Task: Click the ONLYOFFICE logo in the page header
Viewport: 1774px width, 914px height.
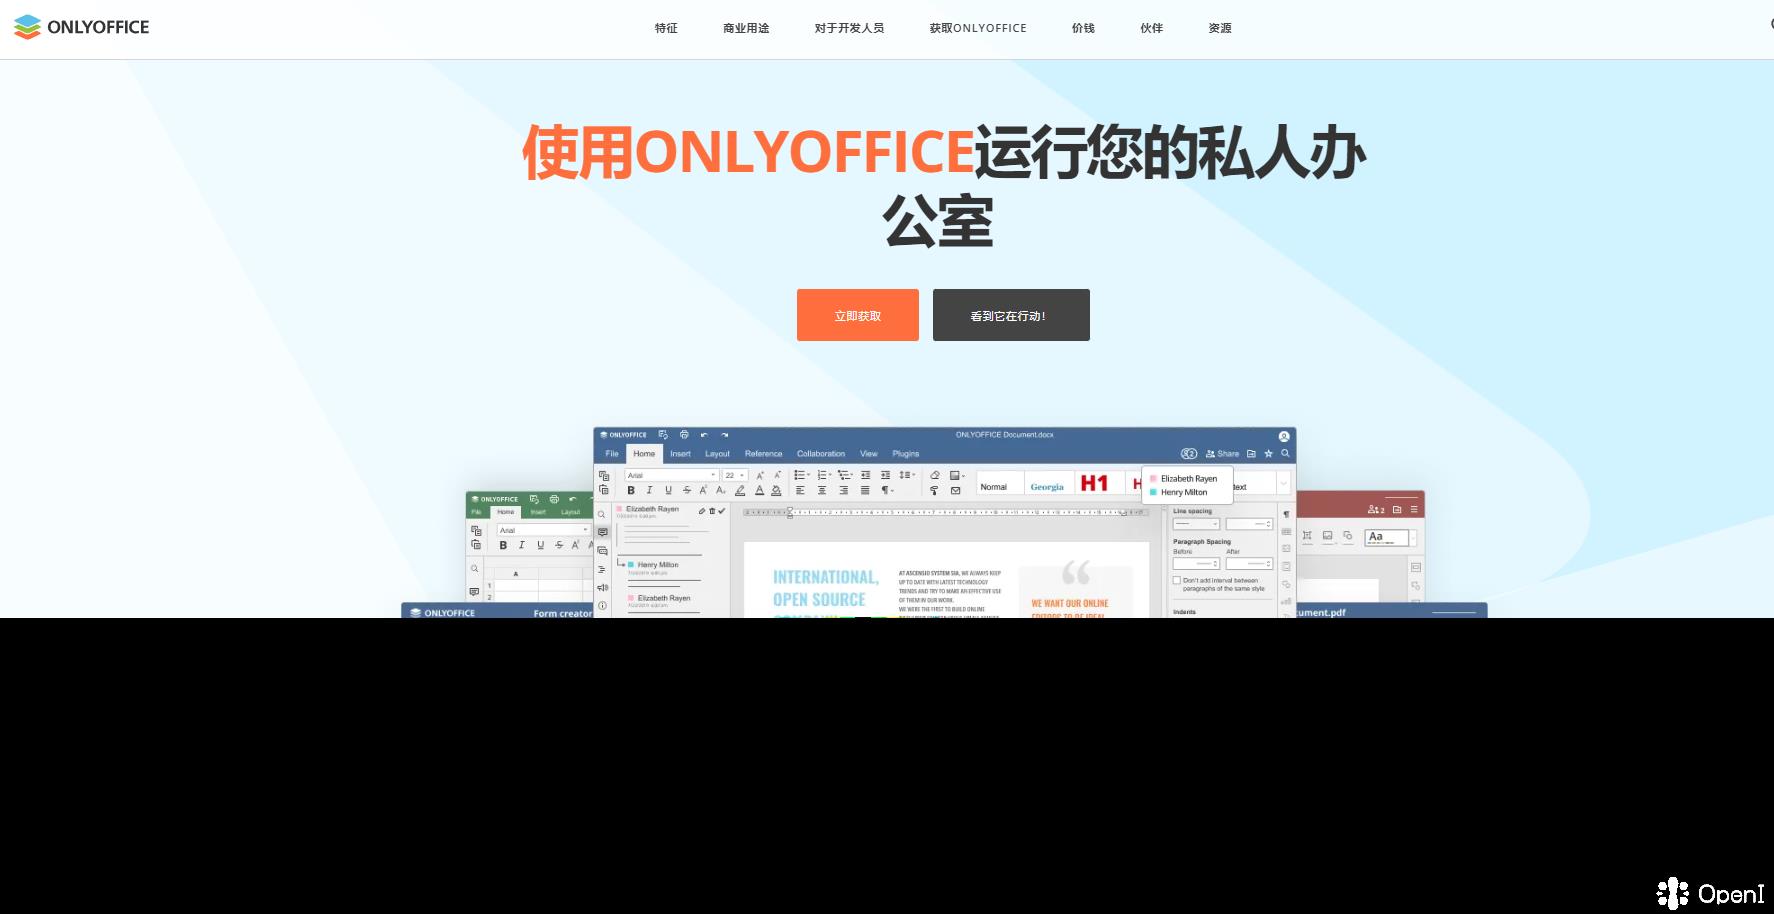Action: tap(80, 27)
